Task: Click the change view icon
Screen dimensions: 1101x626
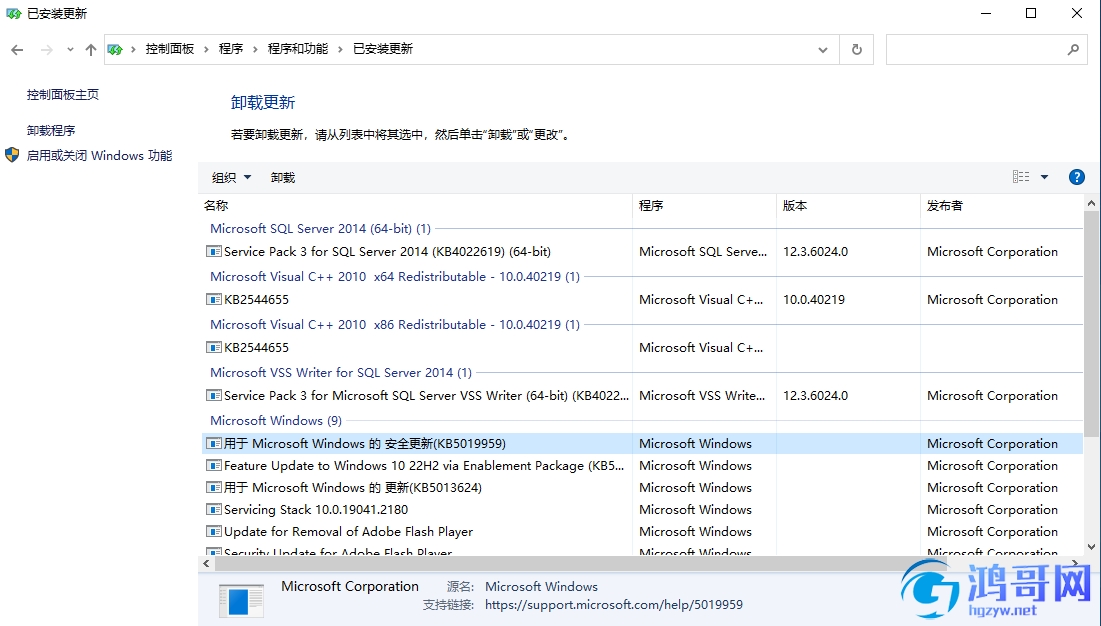Action: 1021,177
